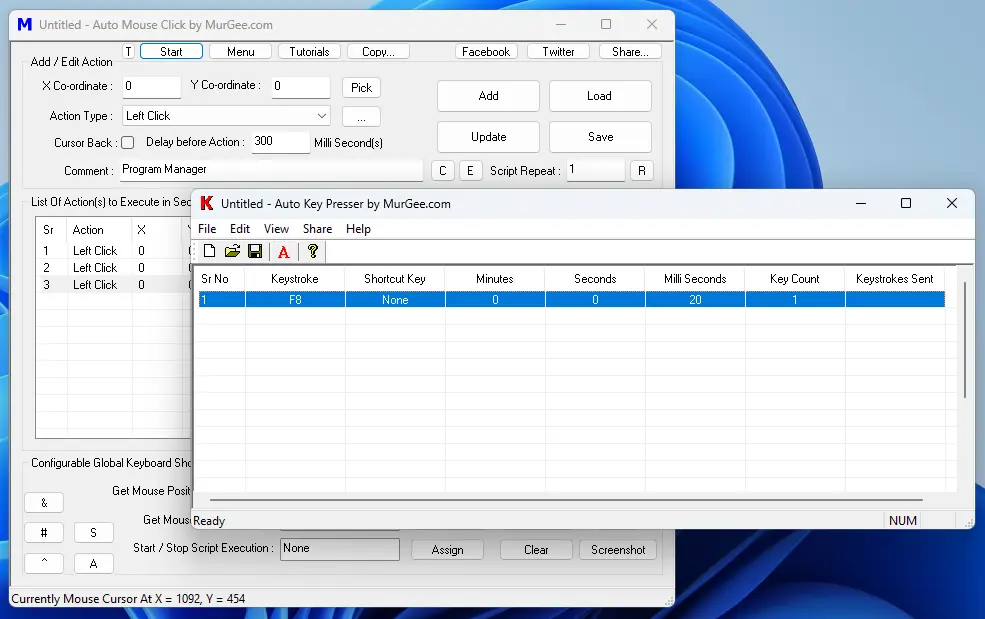Viewport: 985px width, 619px height.
Task: Select action row 2 Left Click
Action: (x=114, y=268)
